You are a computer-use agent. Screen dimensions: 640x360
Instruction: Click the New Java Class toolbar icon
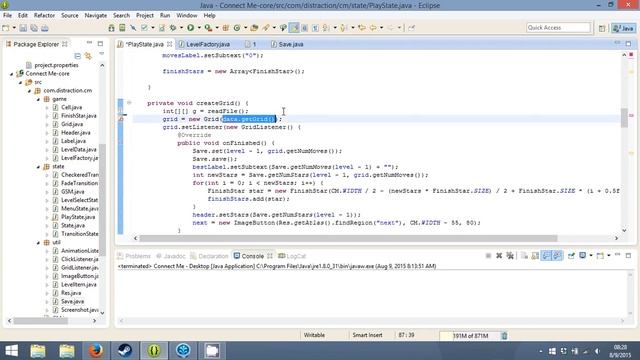pyautogui.click(x=237, y=28)
